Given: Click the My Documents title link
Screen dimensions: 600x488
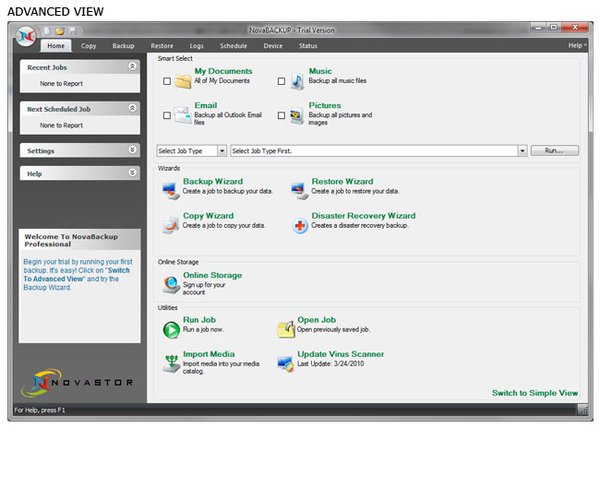Looking at the screenshot, I should [x=223, y=71].
